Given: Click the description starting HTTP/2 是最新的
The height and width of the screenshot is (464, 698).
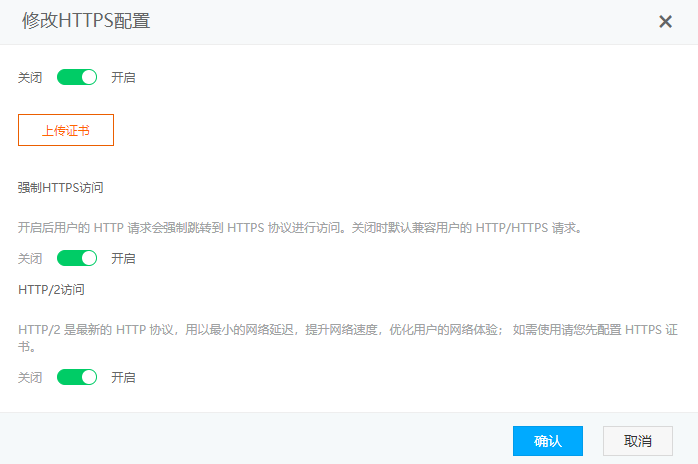Looking at the screenshot, I should click(x=348, y=338).
